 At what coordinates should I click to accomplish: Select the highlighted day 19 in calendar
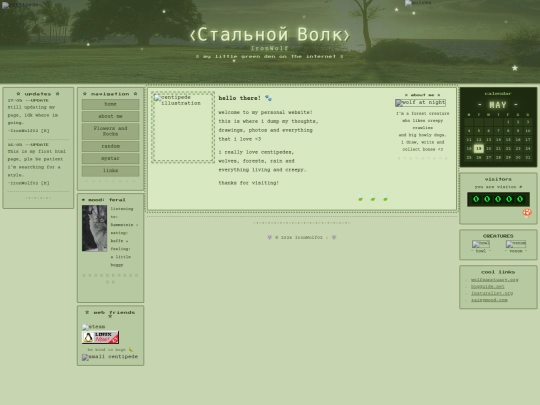478,148
